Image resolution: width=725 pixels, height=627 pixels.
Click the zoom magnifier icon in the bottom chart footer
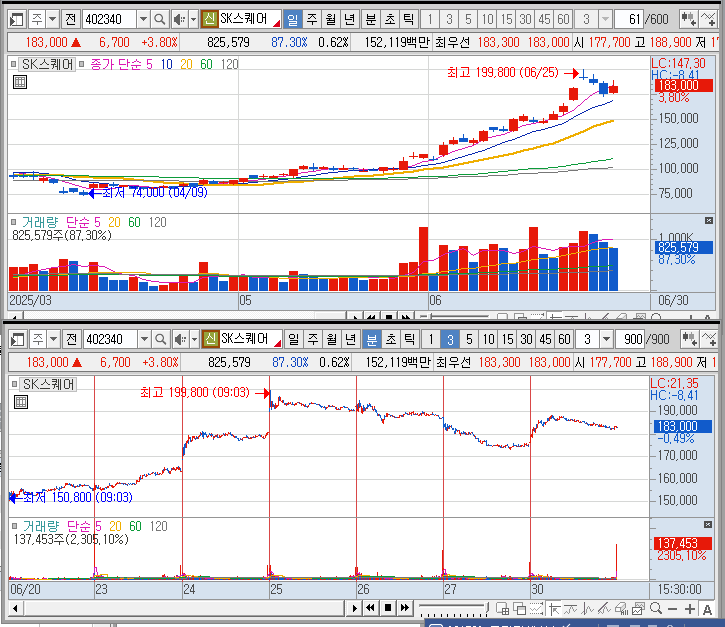tap(656, 609)
